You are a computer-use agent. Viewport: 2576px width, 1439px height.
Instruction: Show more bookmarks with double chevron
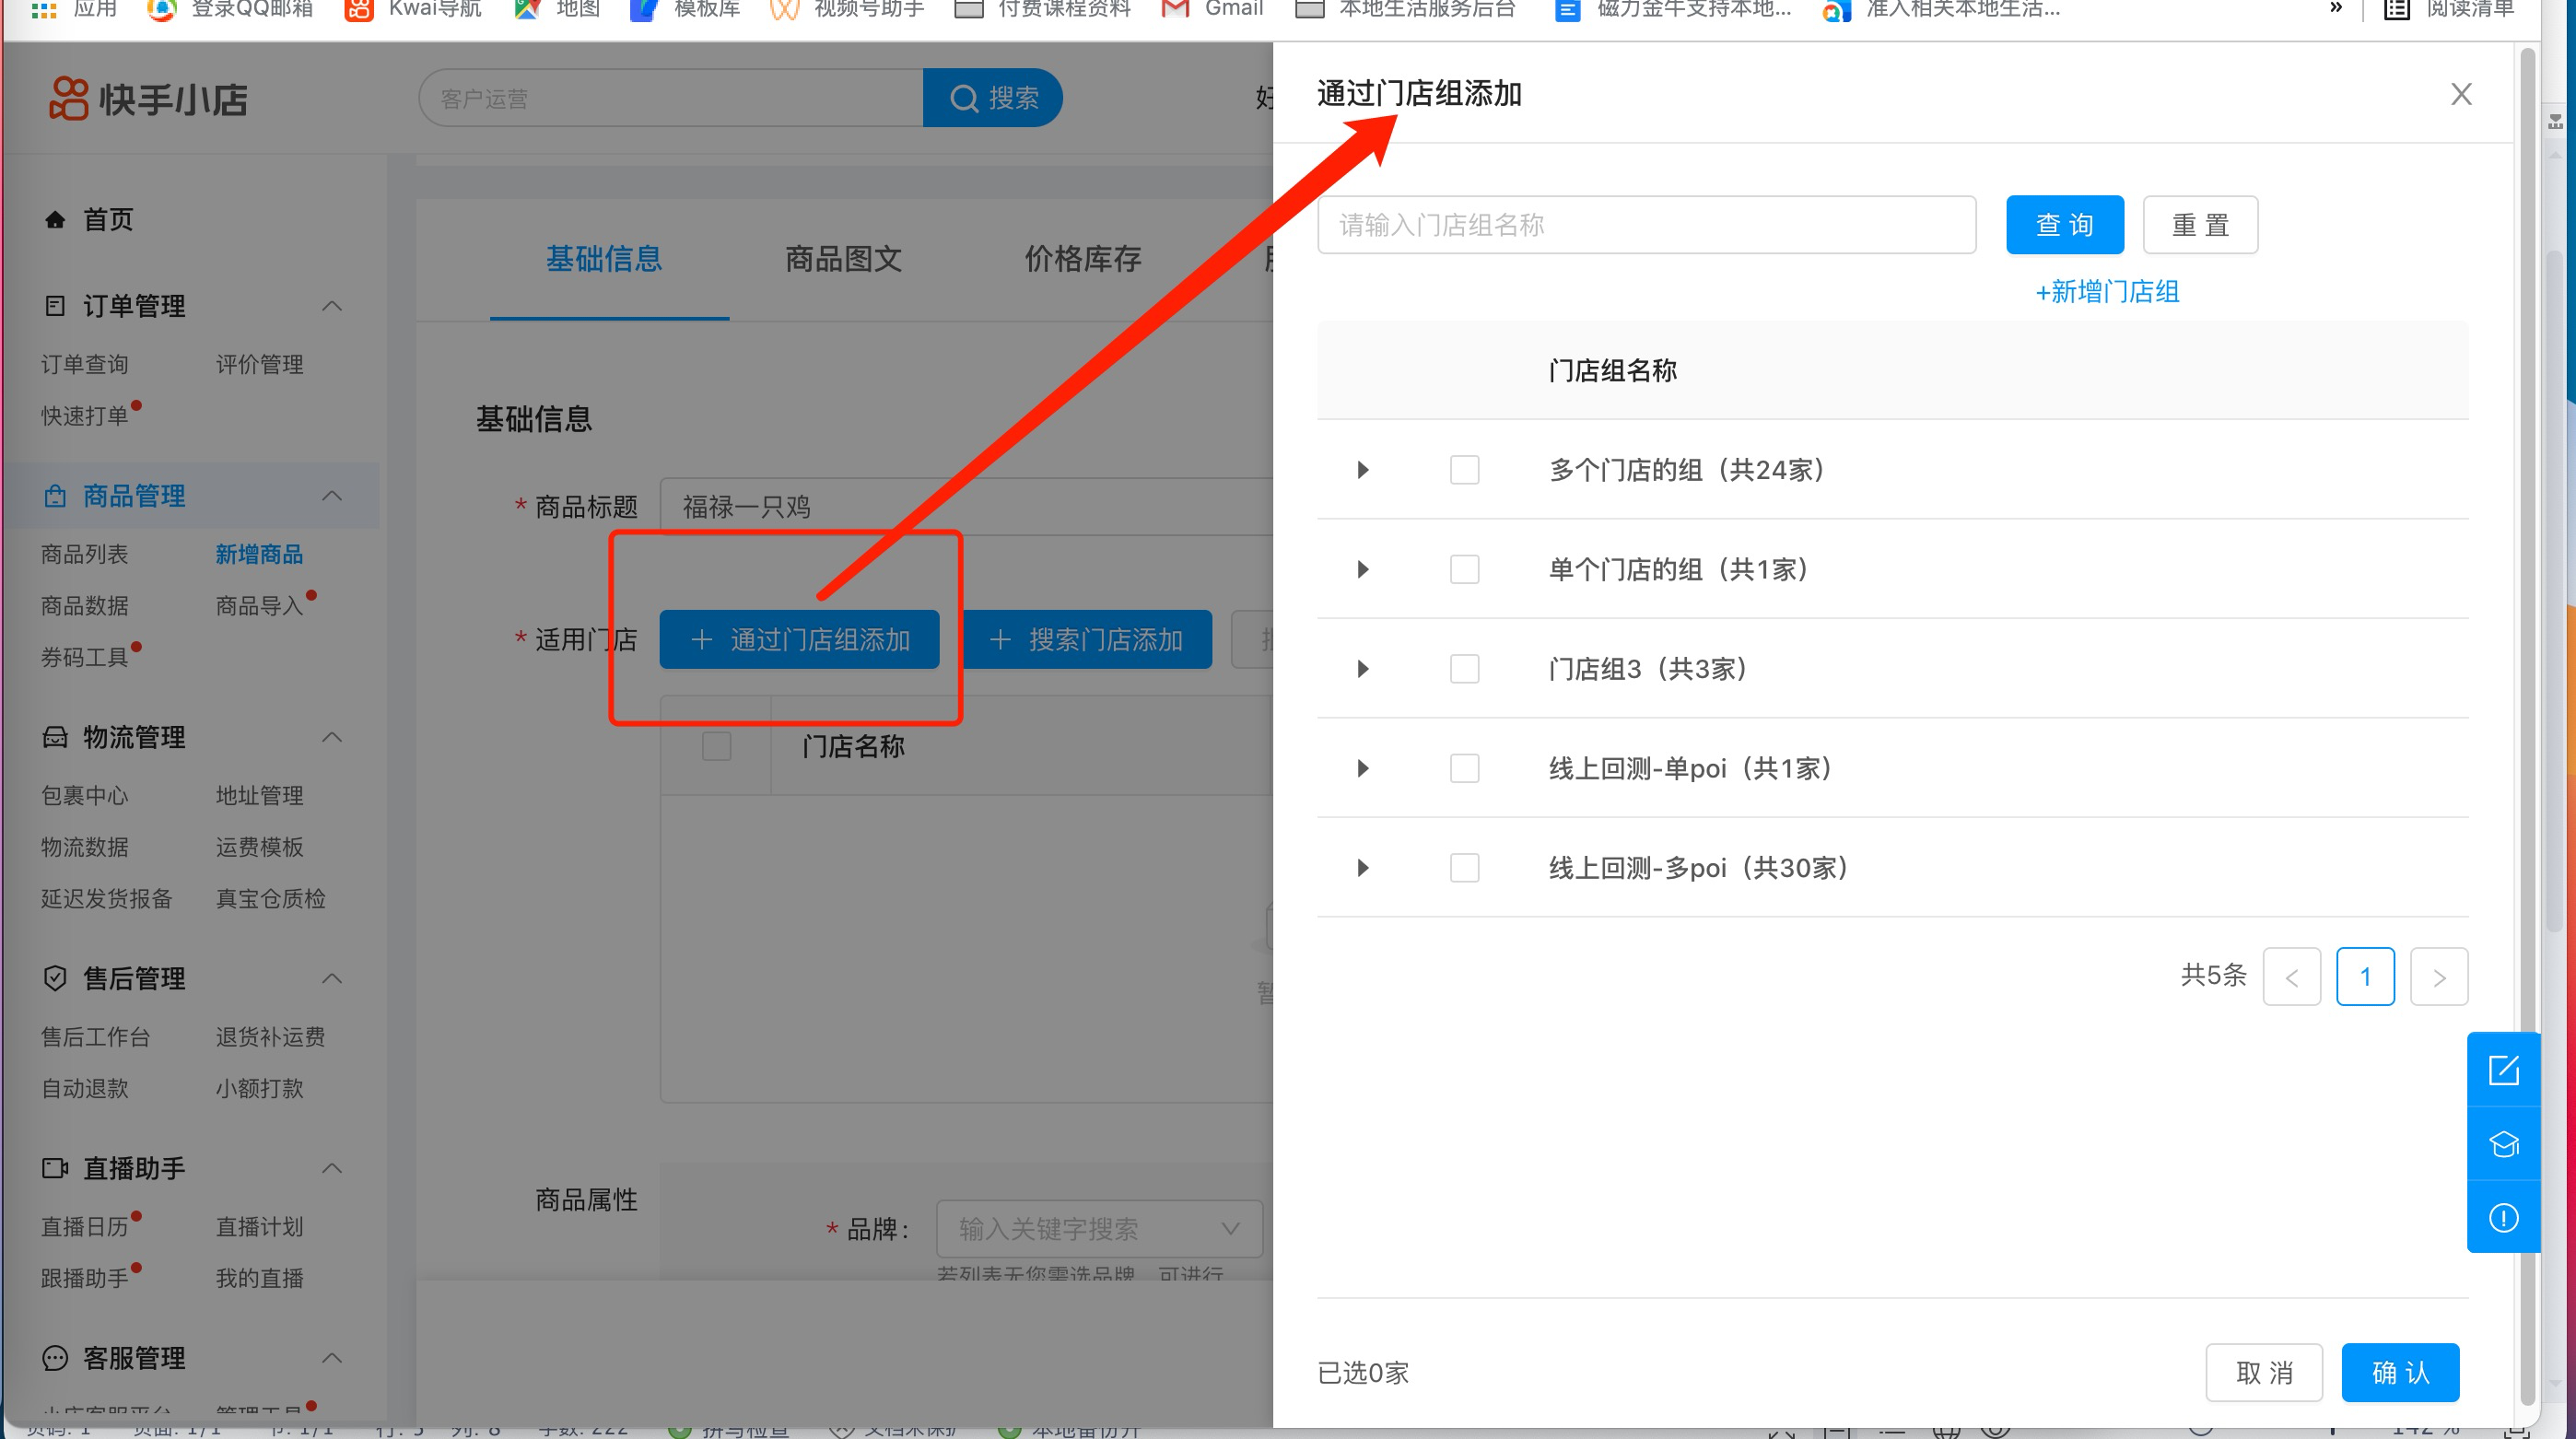coord(2336,8)
